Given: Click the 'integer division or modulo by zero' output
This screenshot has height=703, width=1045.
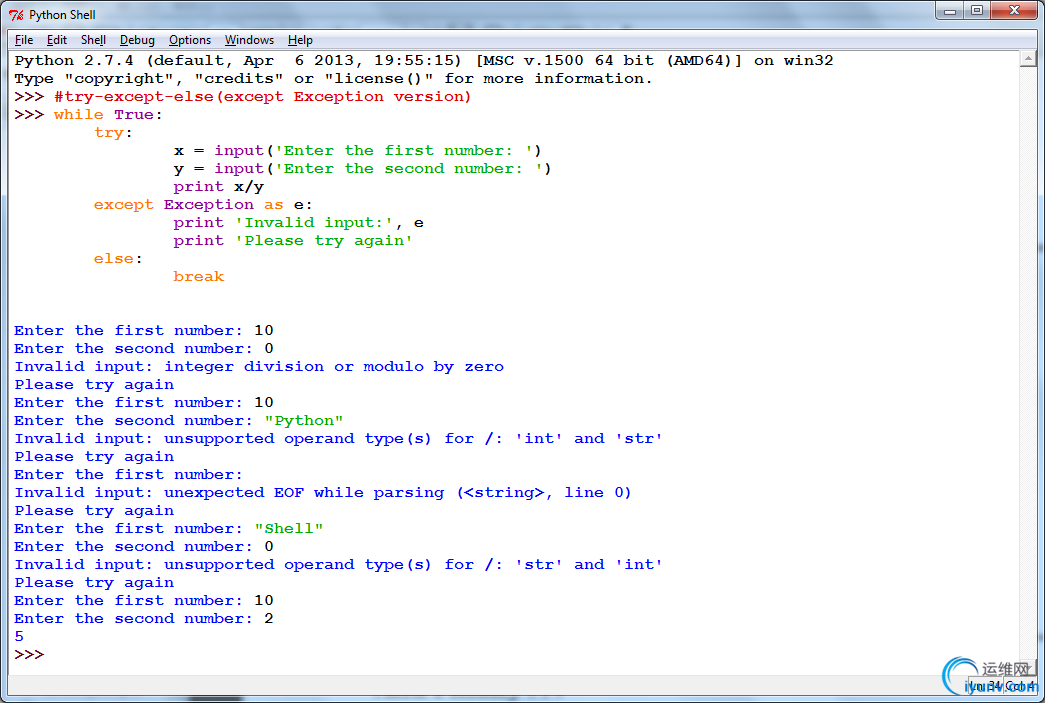Looking at the screenshot, I should point(334,366).
